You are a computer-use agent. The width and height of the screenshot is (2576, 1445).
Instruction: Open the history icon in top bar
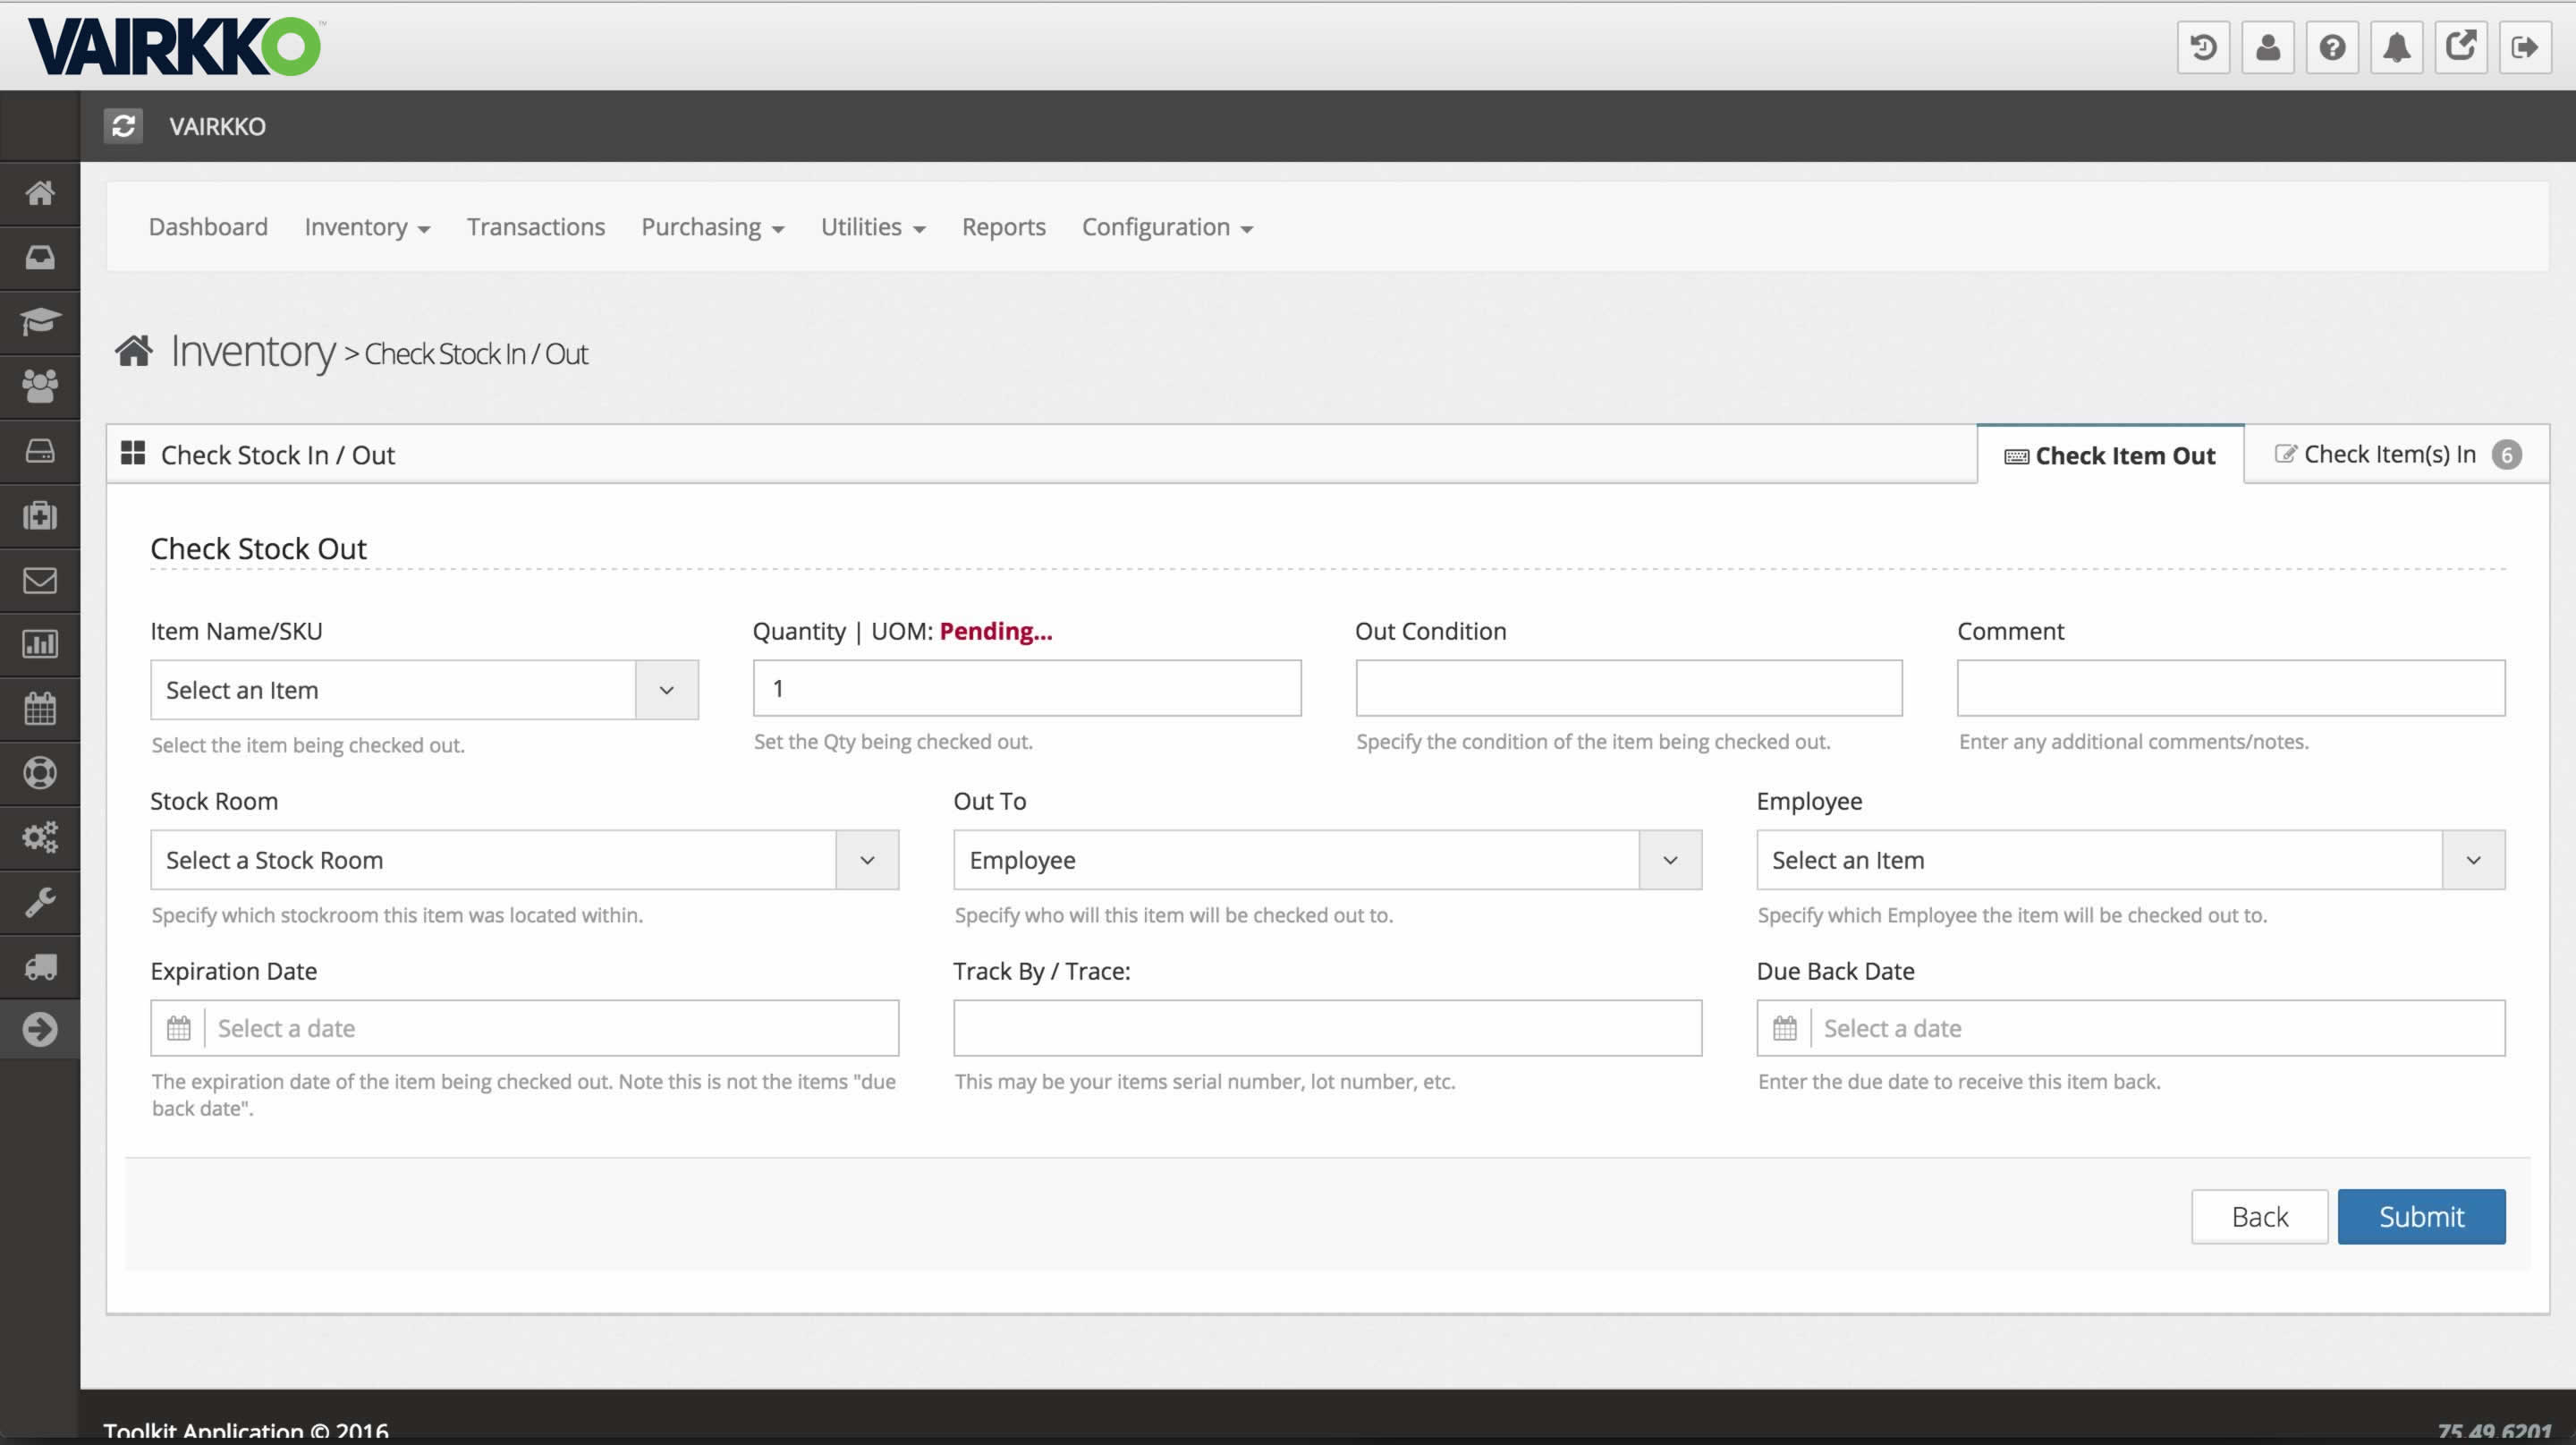point(2203,47)
